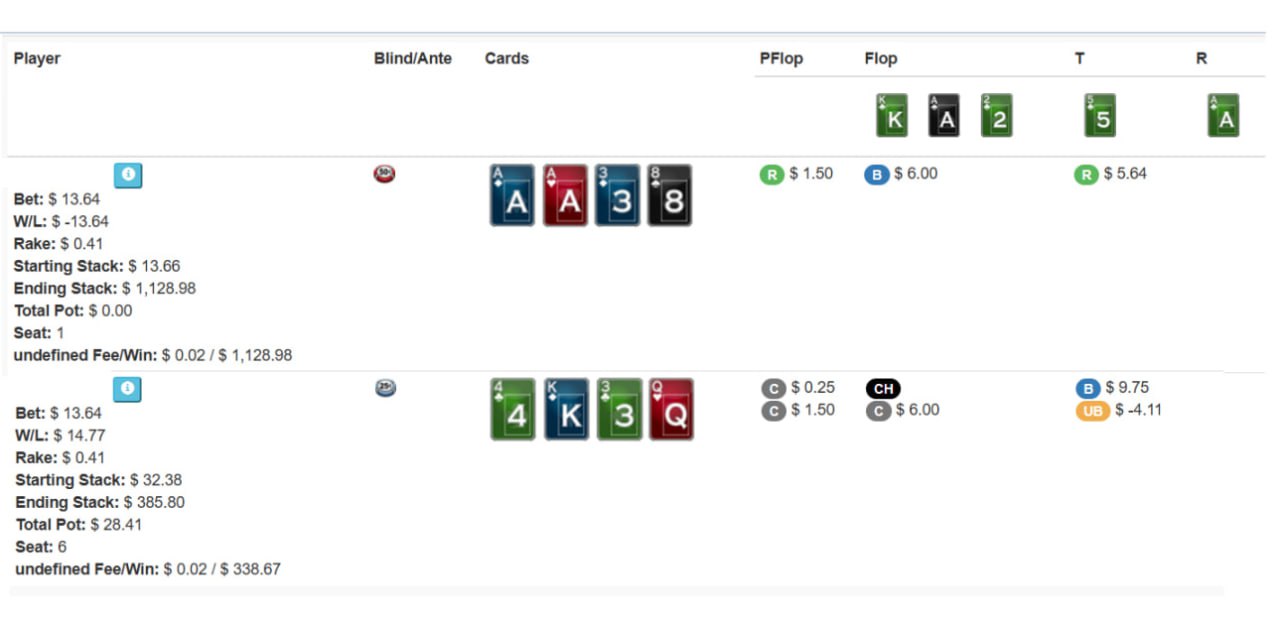Viewport: 1280px width, 622px height.
Task: Click the orange UB badge beside $-4.11
Action: point(1092,410)
